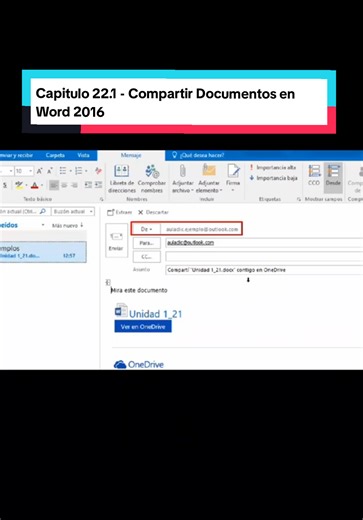Screen dimensions: 363x520
Task: Apply a numbered list
Action: (78, 171)
